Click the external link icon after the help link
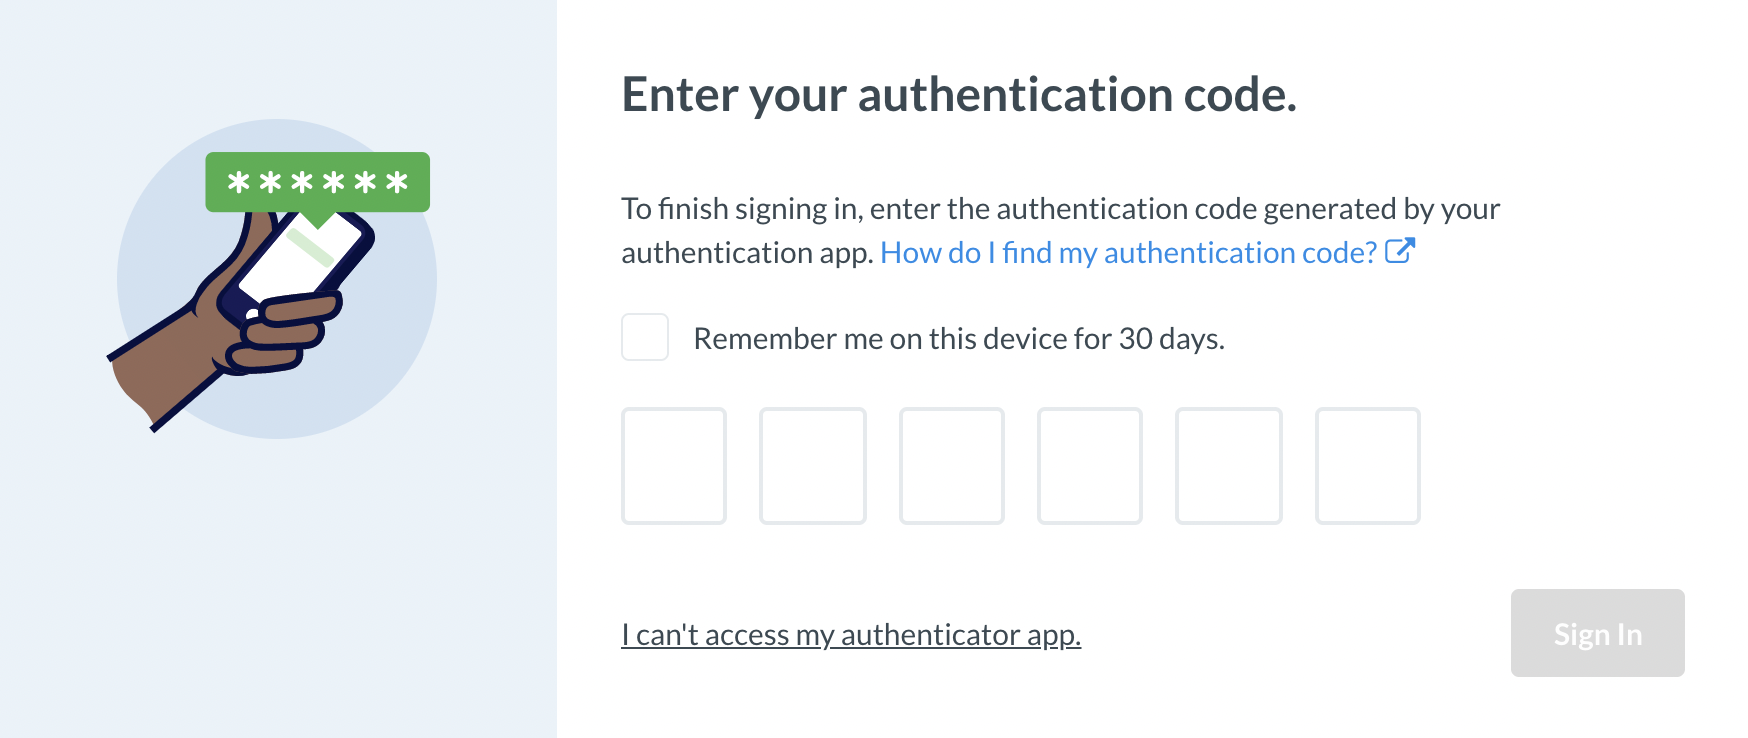 (x=1400, y=251)
